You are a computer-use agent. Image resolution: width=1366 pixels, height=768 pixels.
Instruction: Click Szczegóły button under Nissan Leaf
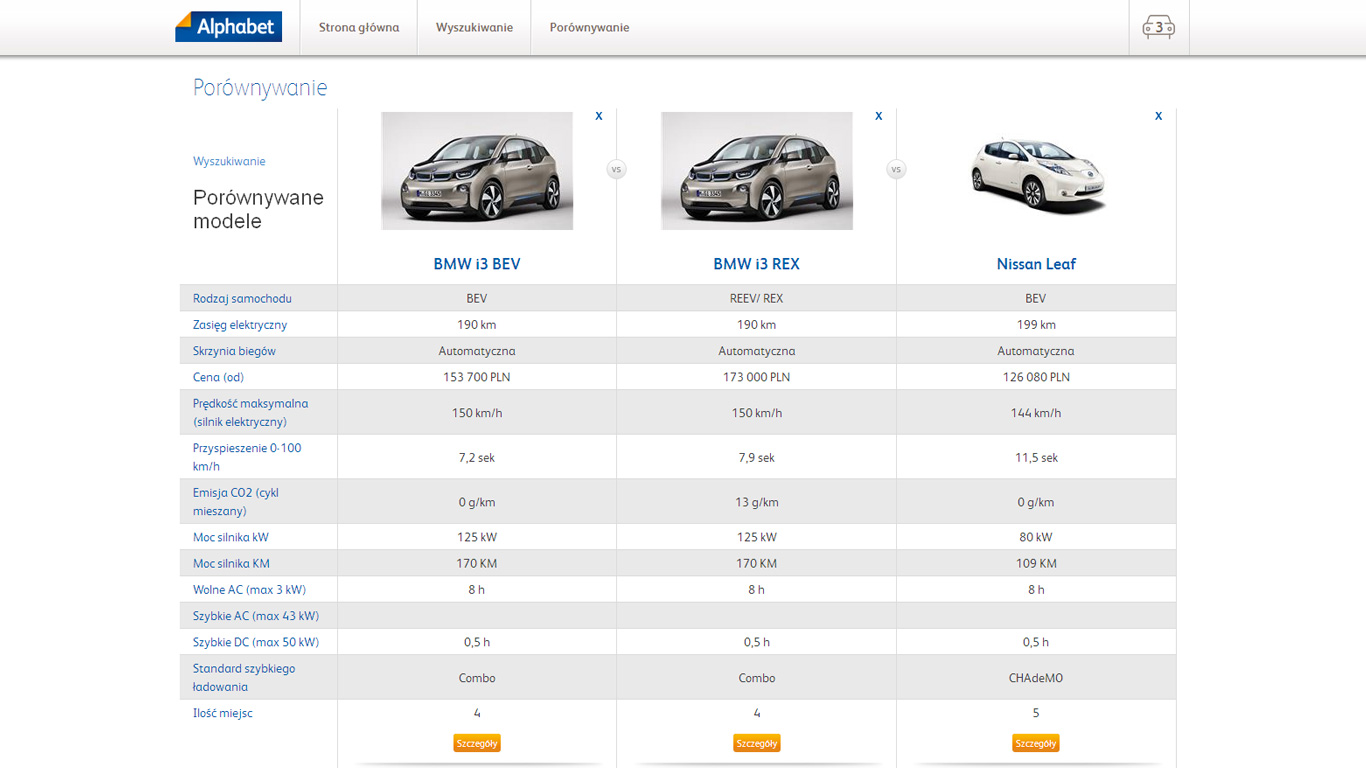click(x=1036, y=743)
